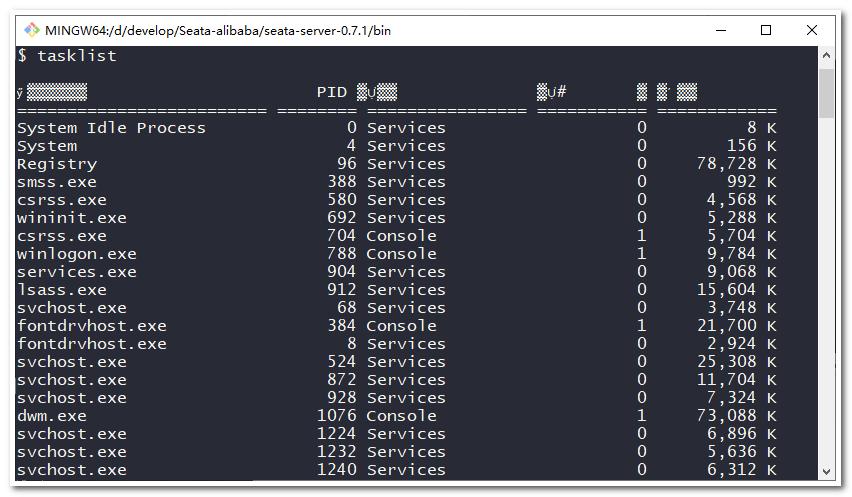Click PID 524 of svchost.exe
This screenshot has height=497, width=852.
point(342,362)
